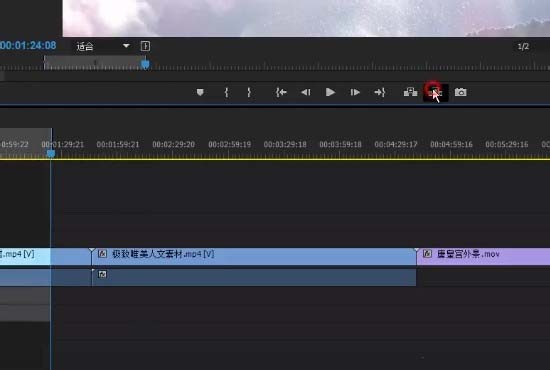The height and width of the screenshot is (370, 550).
Task: Click the program monitor blue playhead
Action: click(145, 65)
